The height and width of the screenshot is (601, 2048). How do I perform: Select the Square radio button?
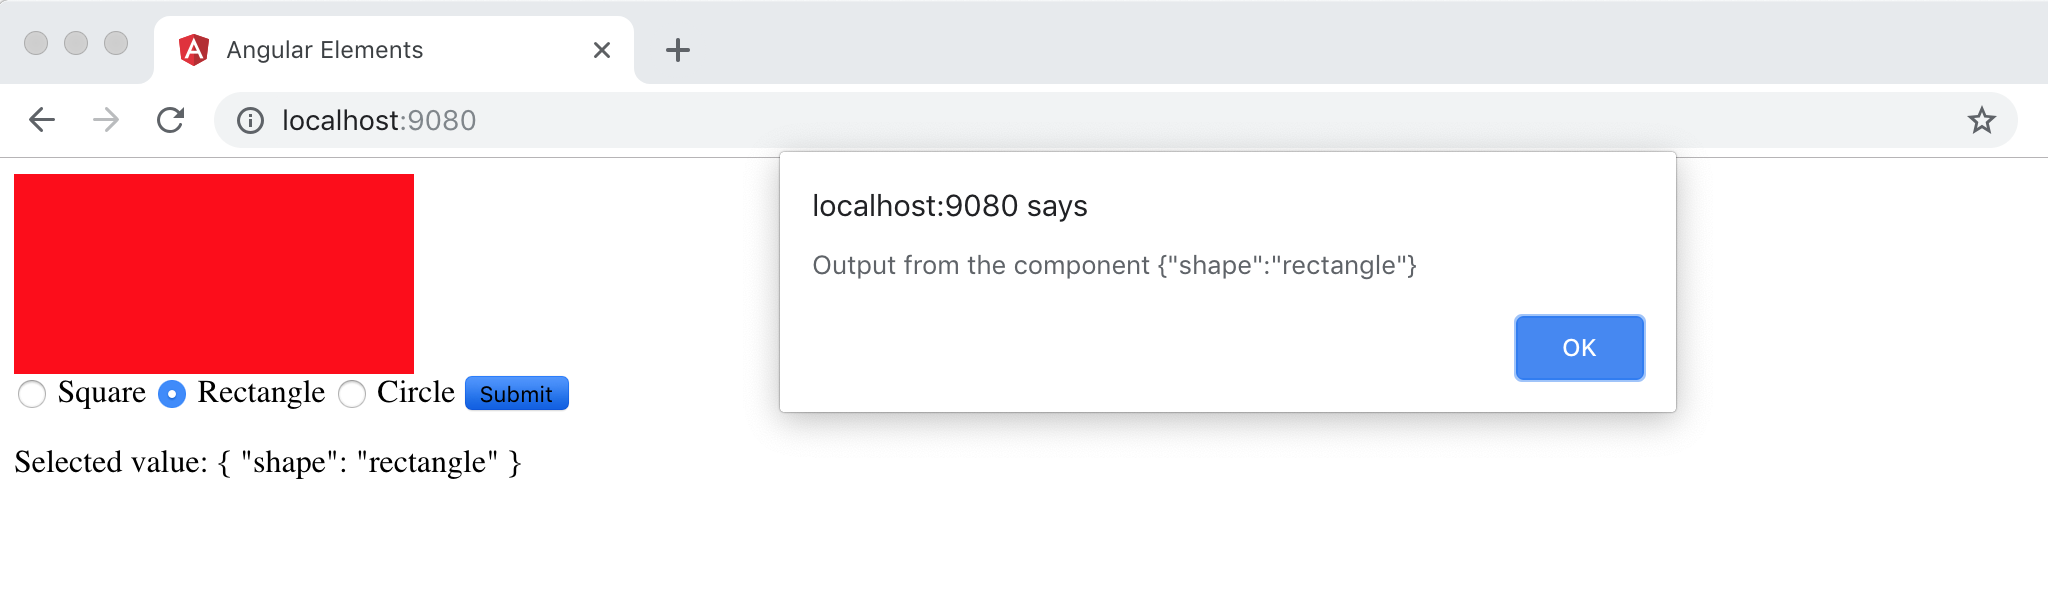pyautogui.click(x=32, y=395)
